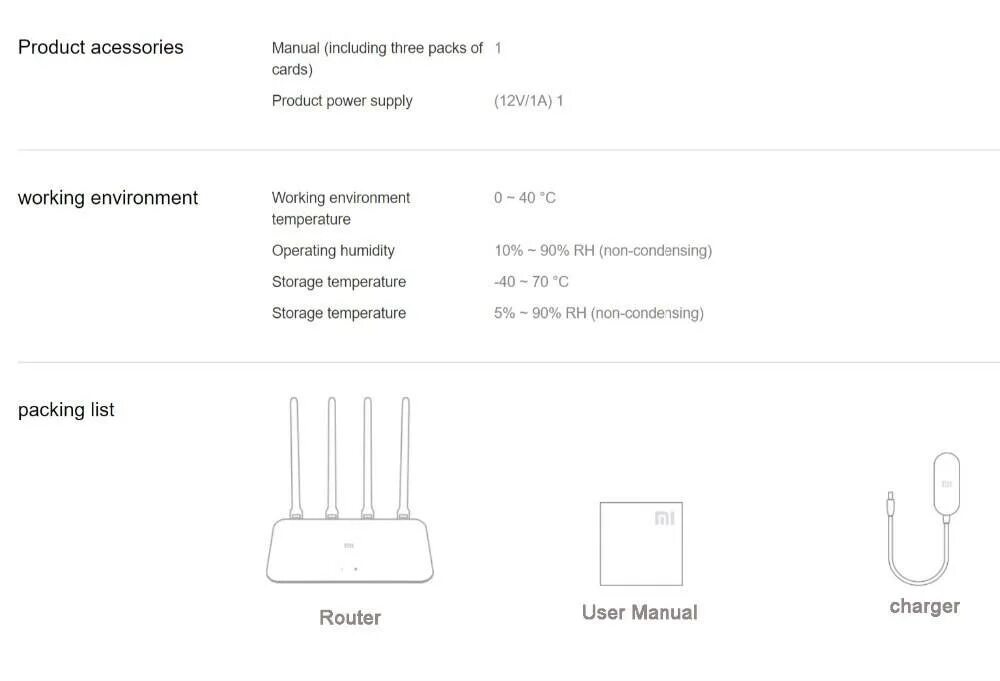The image size is (1000, 681).
Task: Select the "charger" caption
Action: point(924,606)
